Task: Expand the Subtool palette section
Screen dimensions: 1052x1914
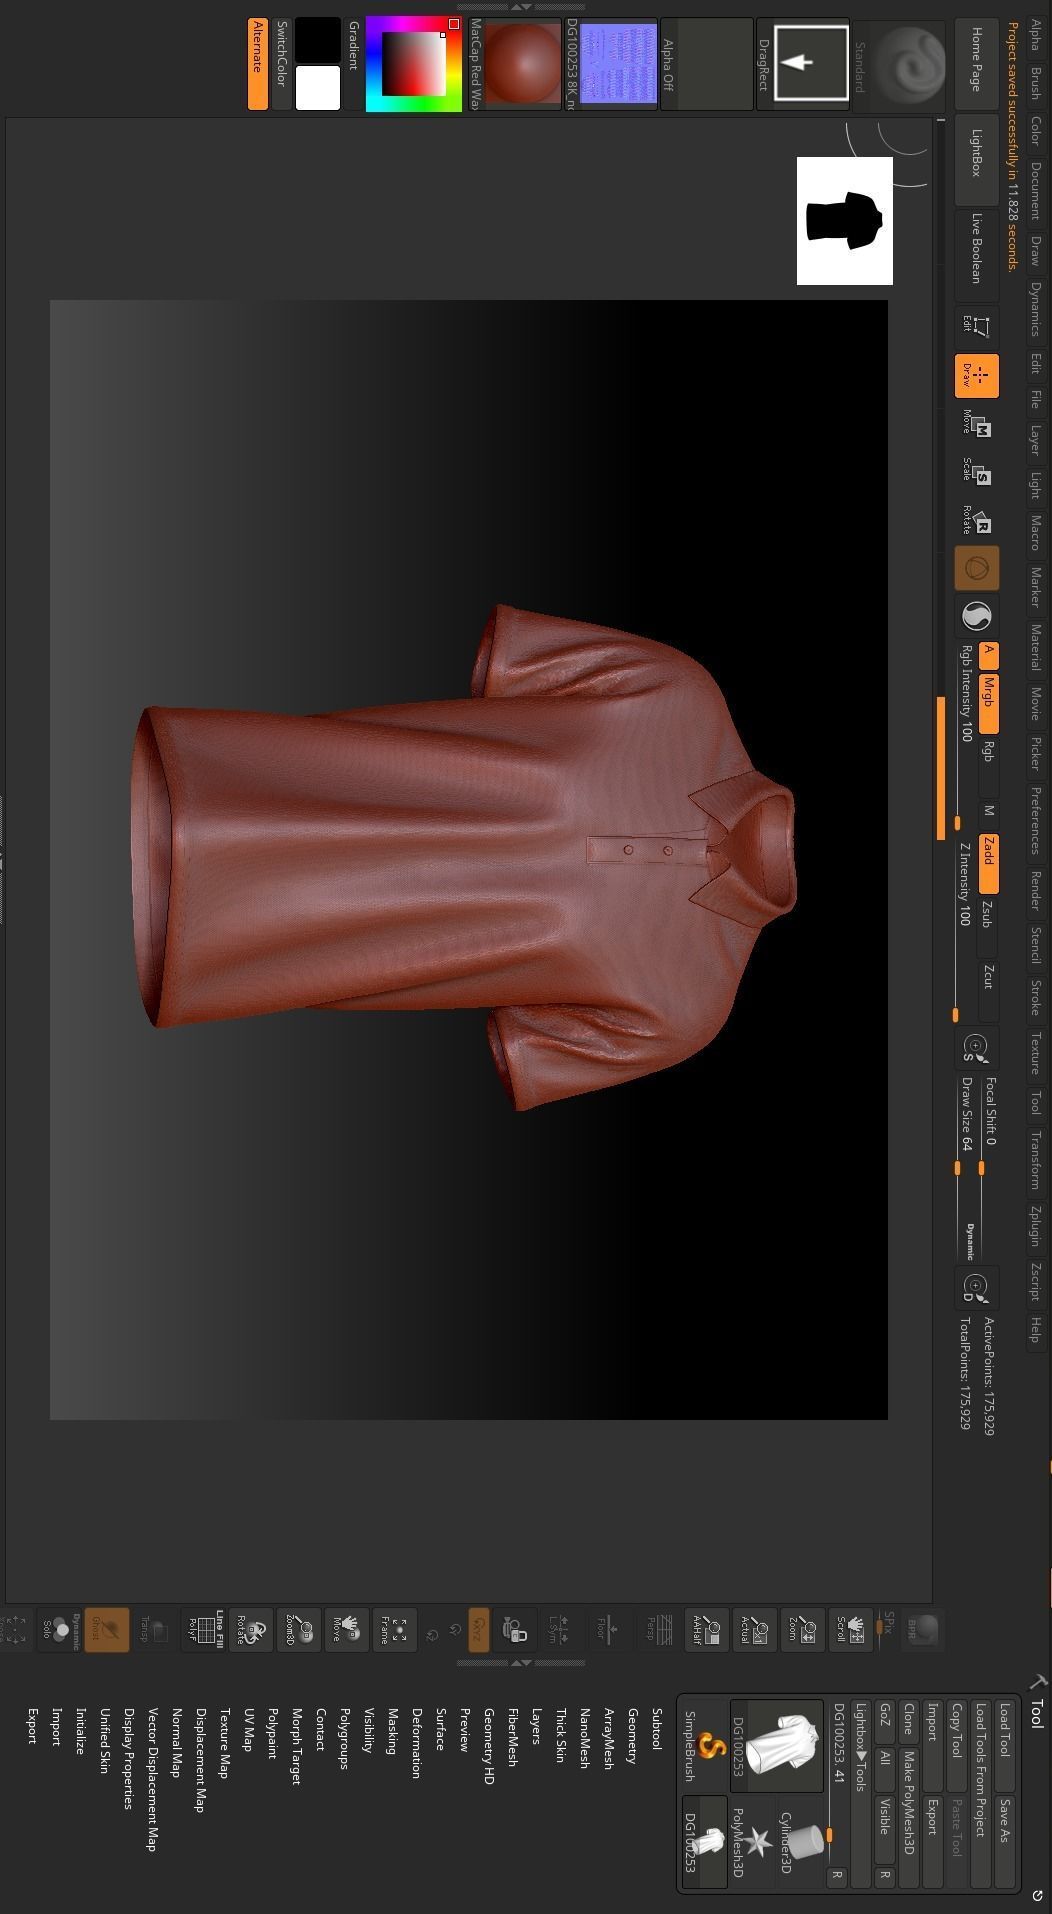Action: click(656, 1729)
